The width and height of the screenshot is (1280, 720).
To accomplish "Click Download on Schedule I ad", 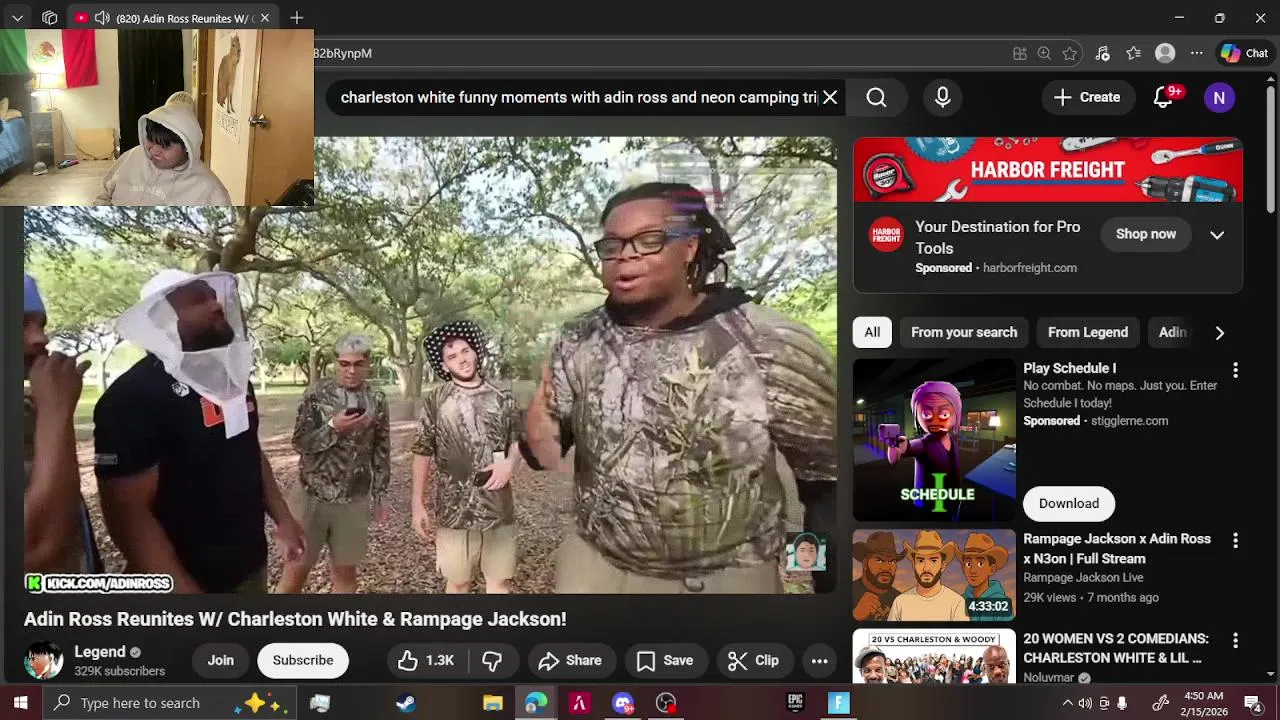I will [1068, 503].
